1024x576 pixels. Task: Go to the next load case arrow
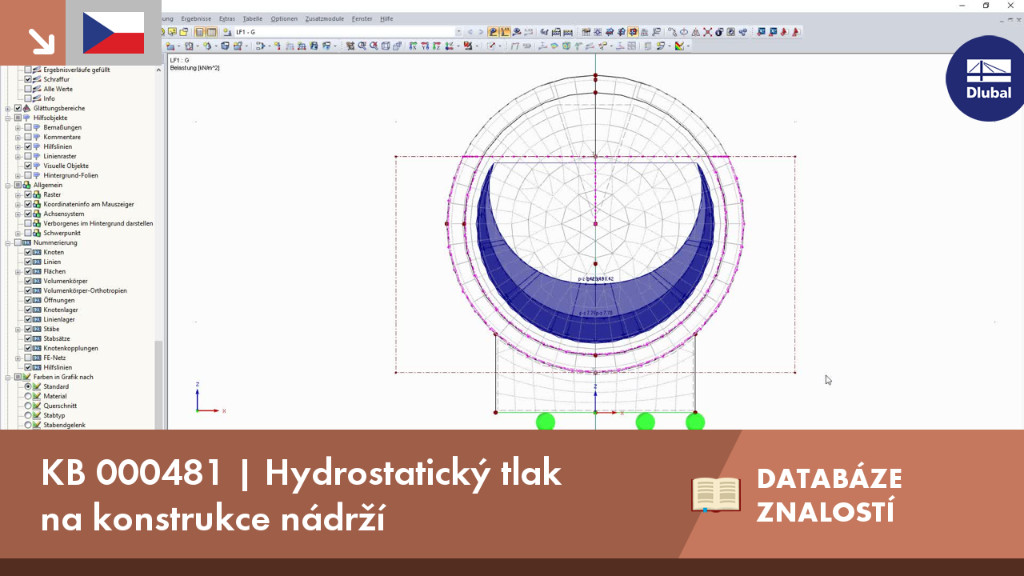(x=481, y=32)
